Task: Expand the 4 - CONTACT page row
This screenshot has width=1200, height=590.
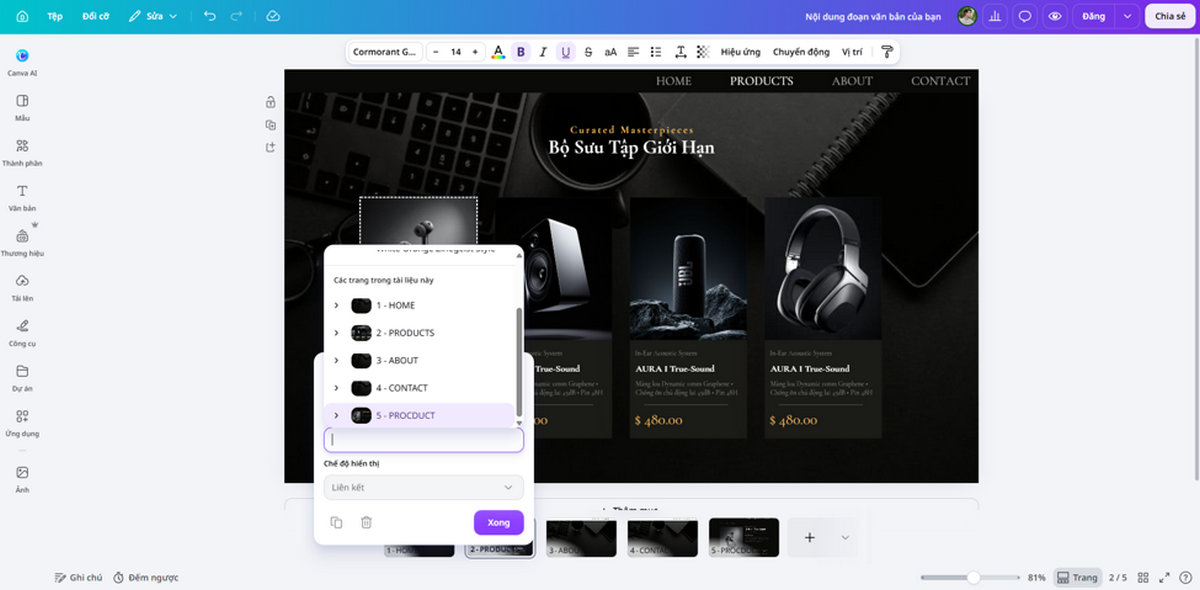Action: tap(336, 388)
